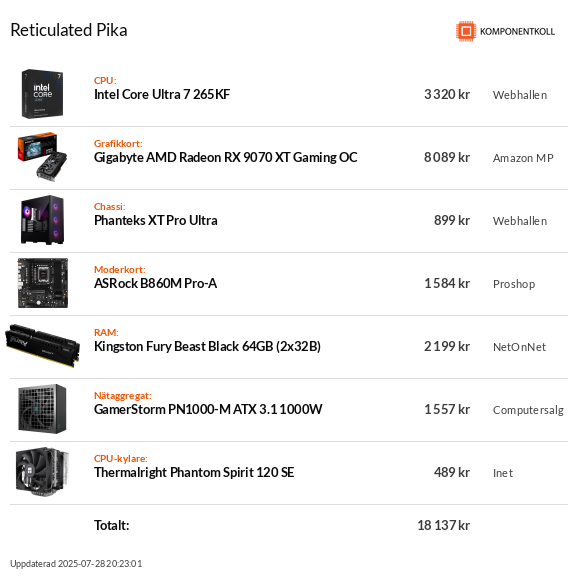Open the Intel Core Ultra 7 265KF product link
The width and height of the screenshot is (577, 577).
point(162,95)
